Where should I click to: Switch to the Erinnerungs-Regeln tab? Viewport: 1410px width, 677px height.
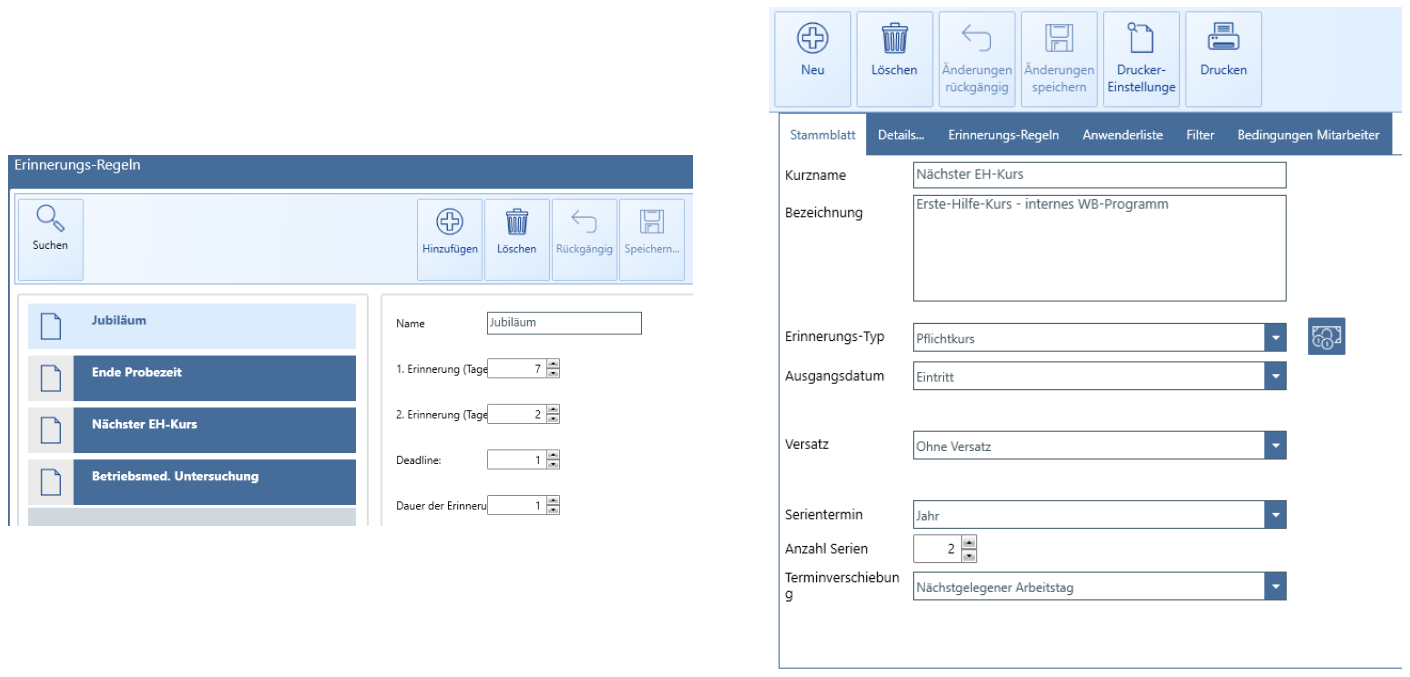tap(1003, 135)
